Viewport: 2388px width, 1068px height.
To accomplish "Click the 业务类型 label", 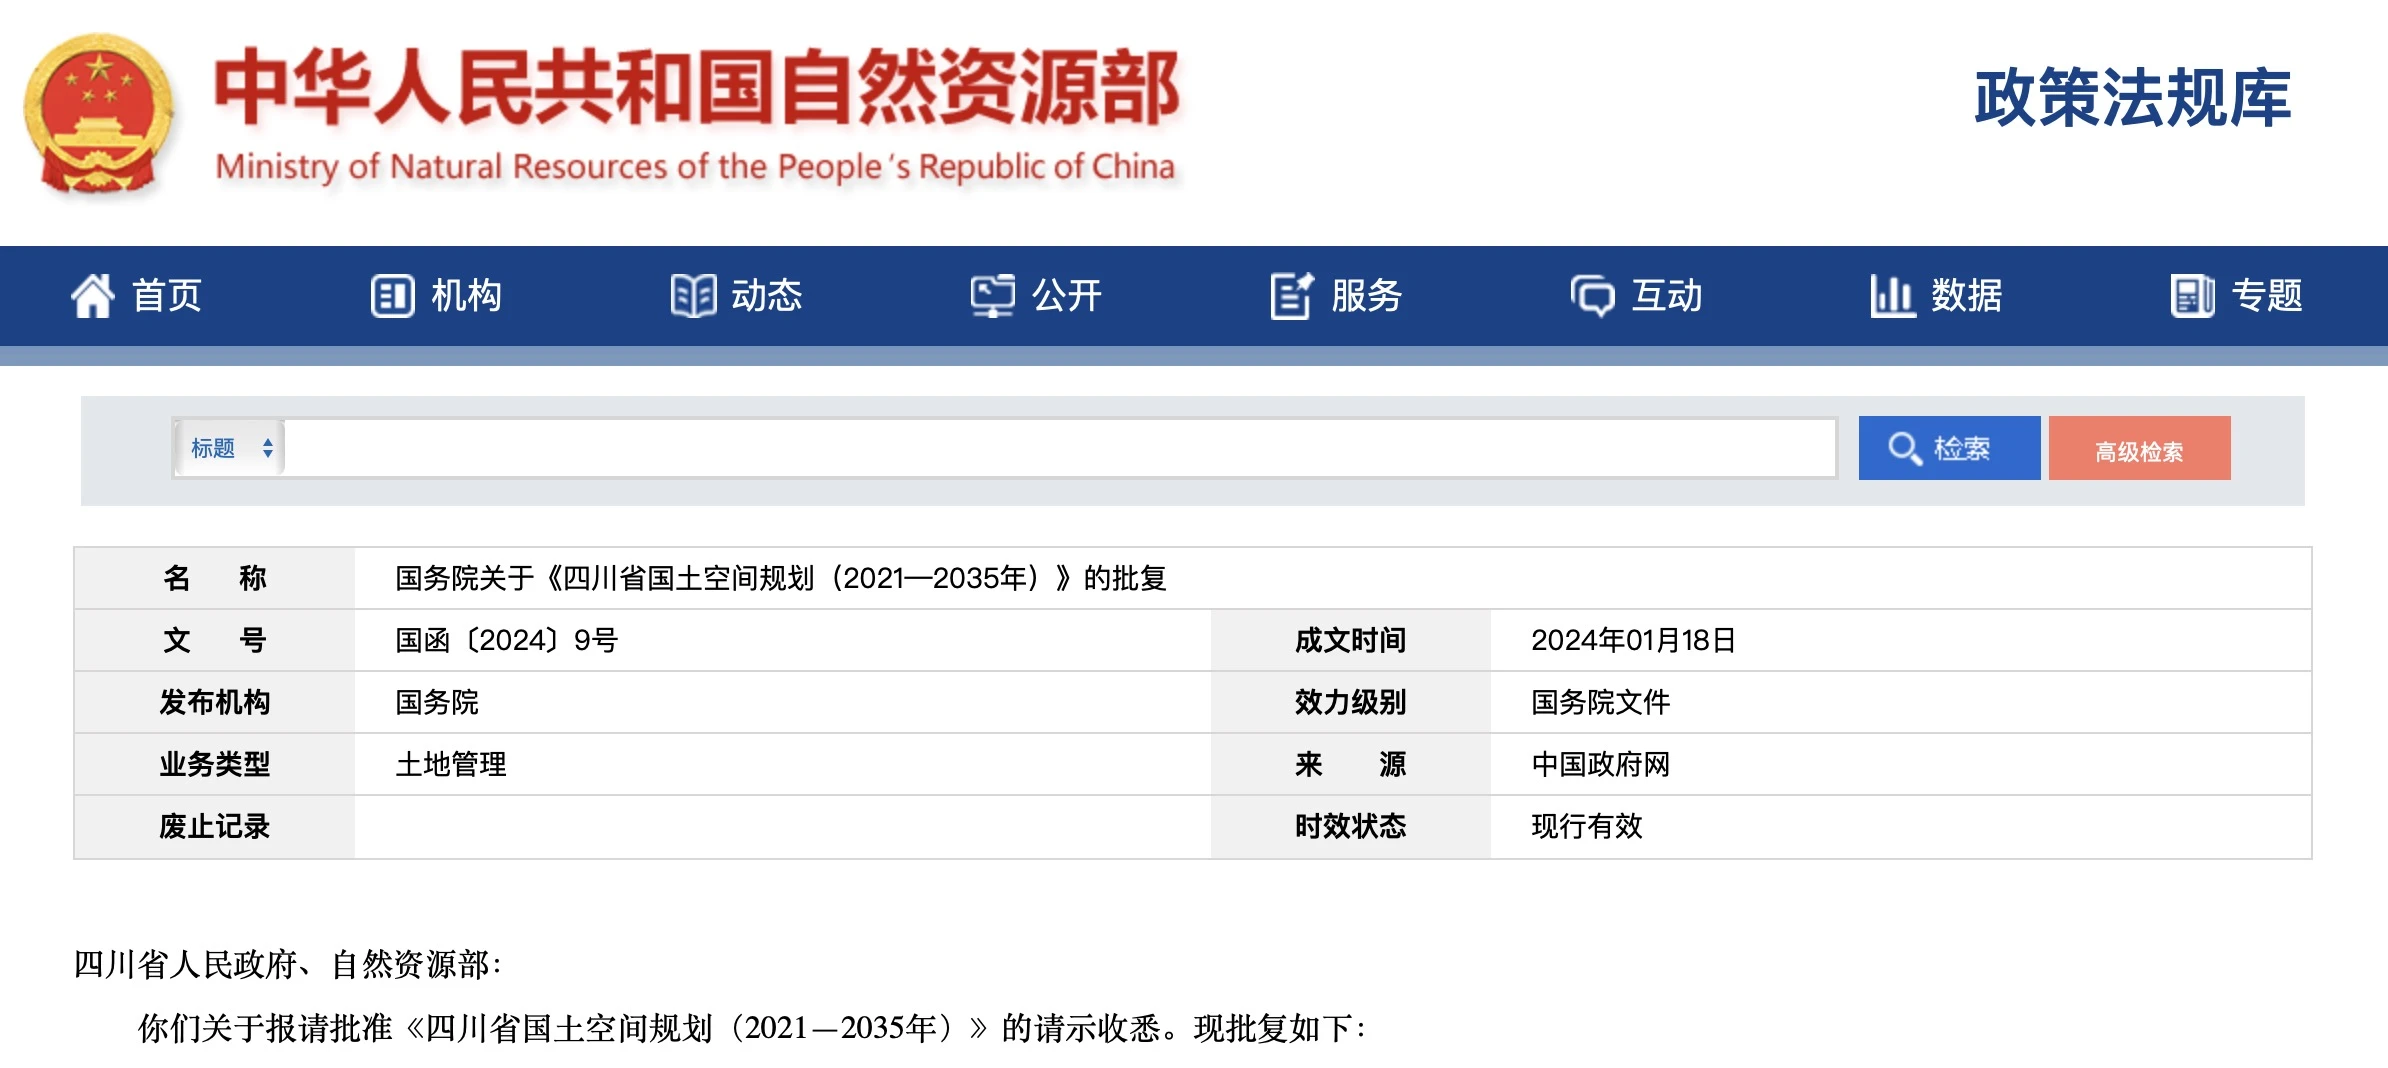I will click(215, 764).
